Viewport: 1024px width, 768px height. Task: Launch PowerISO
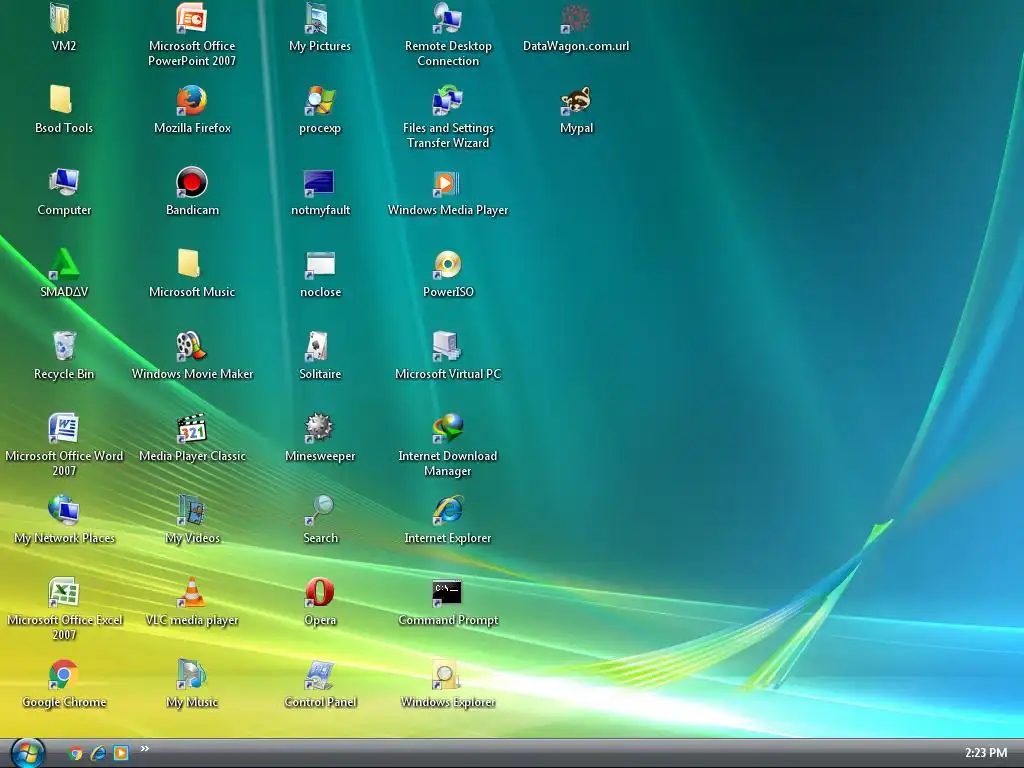click(x=447, y=264)
